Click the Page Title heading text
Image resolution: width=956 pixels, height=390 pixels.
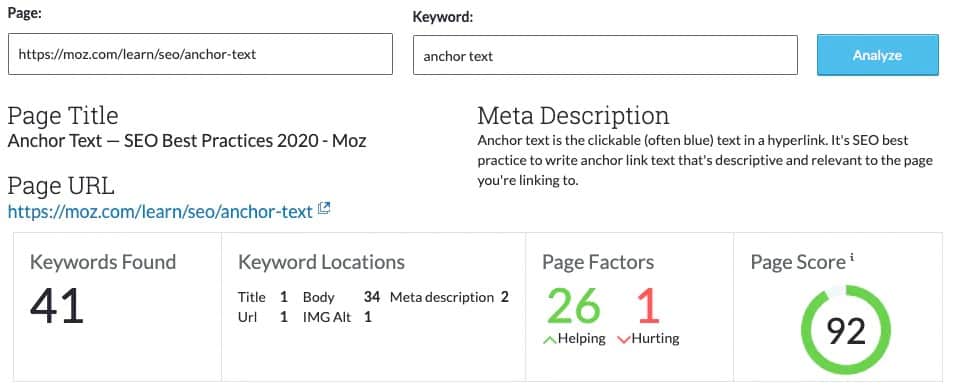click(63, 115)
